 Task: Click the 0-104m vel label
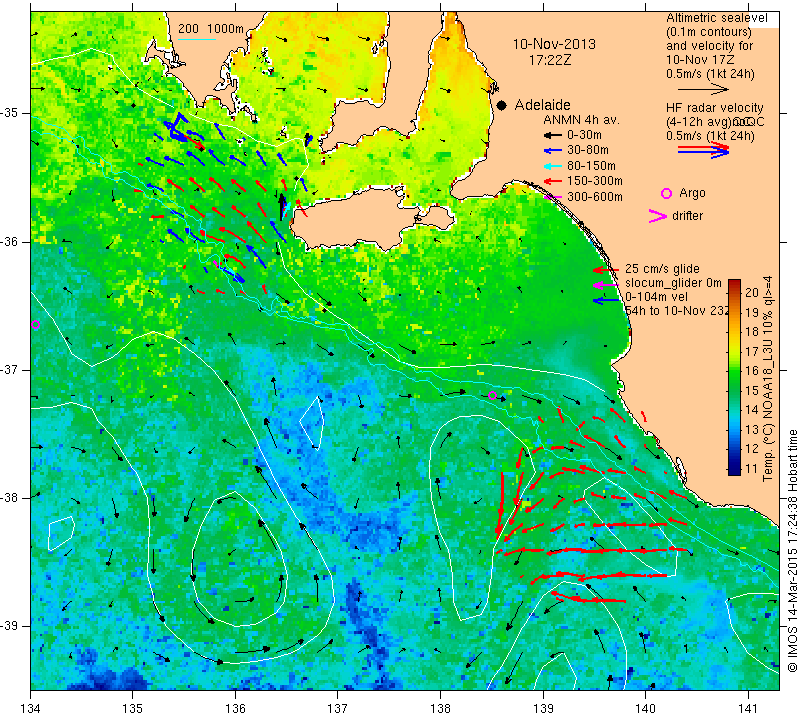657,297
